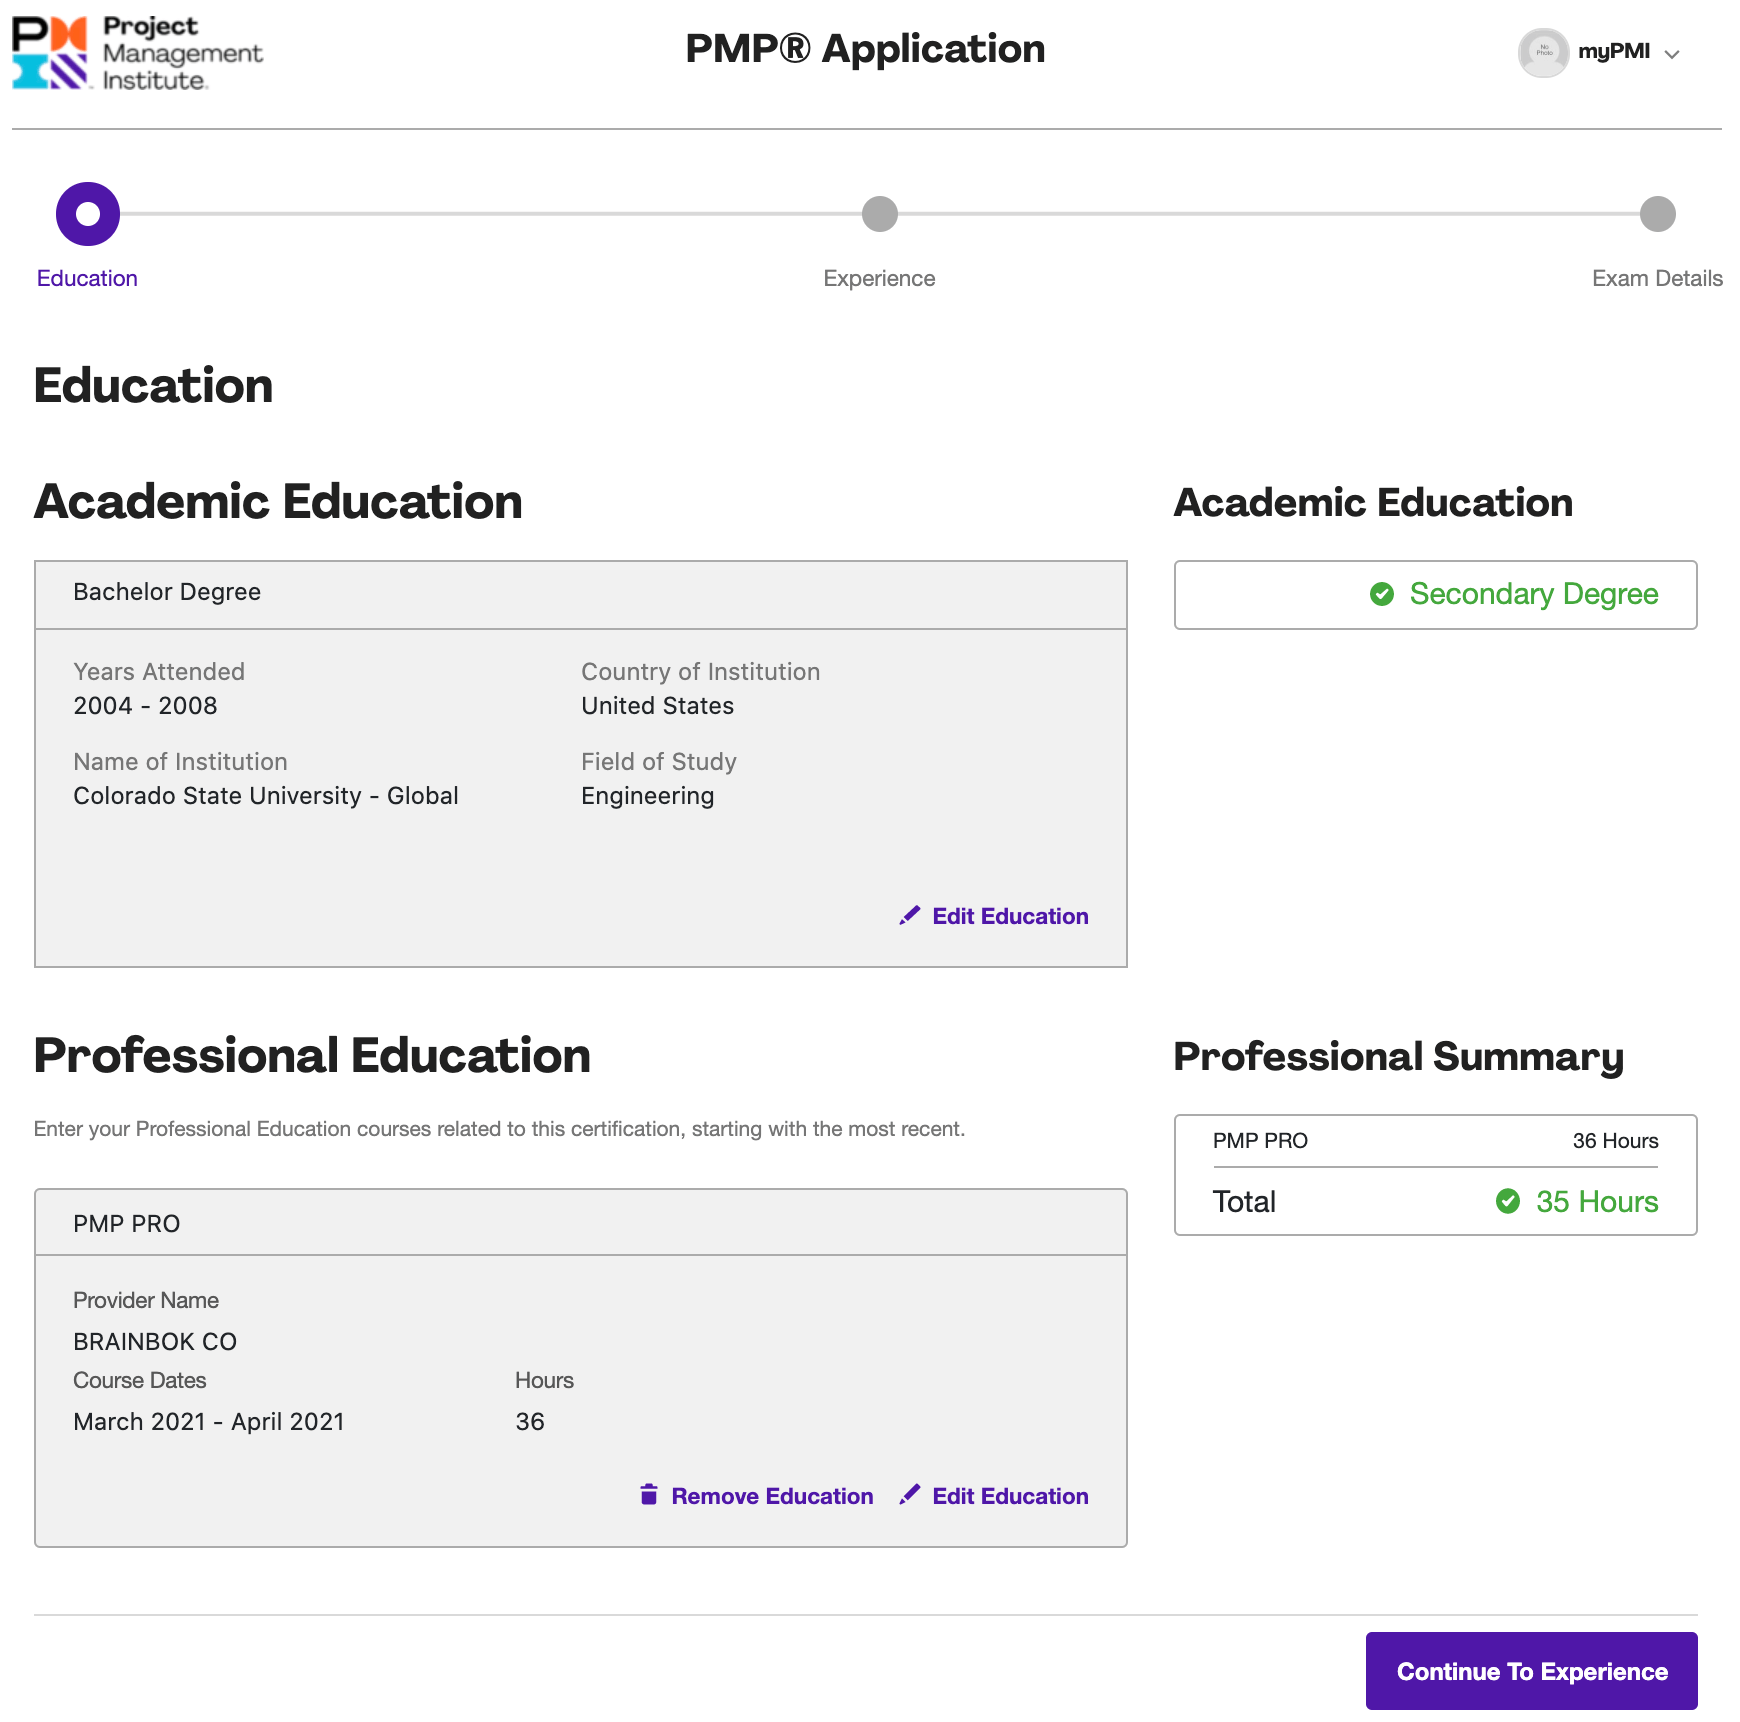This screenshot has height=1722, width=1740.
Task: Click the pencil icon to edit Bachelor Degree
Action: coord(909,915)
